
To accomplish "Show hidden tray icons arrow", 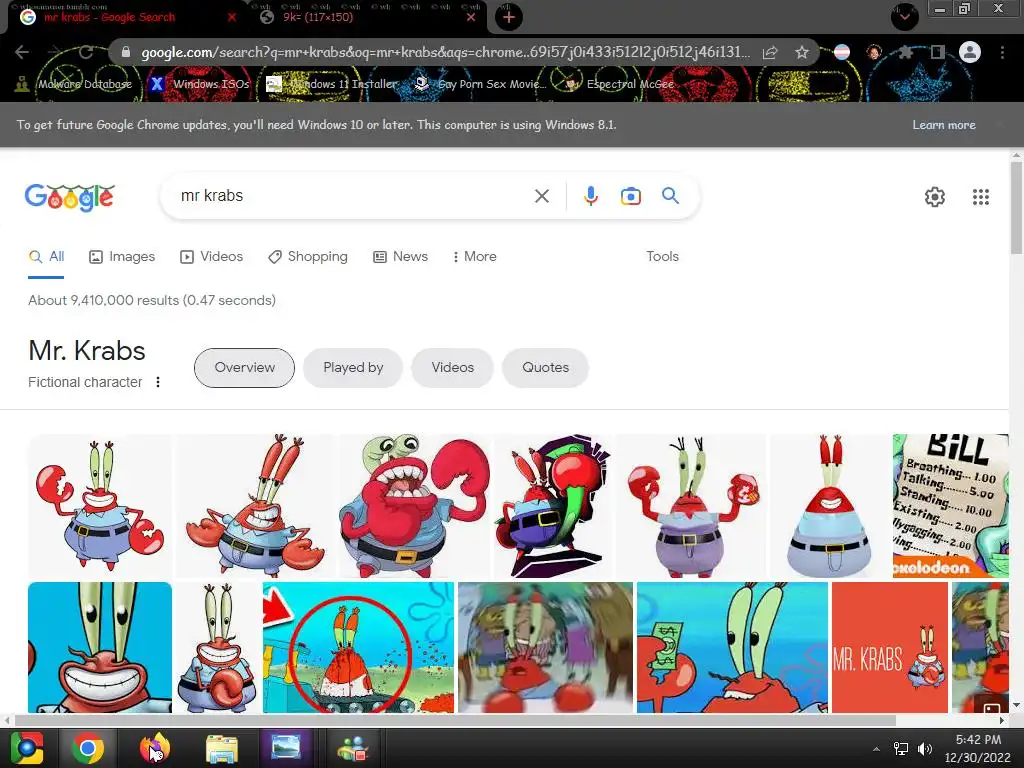I will pyautogui.click(x=876, y=749).
